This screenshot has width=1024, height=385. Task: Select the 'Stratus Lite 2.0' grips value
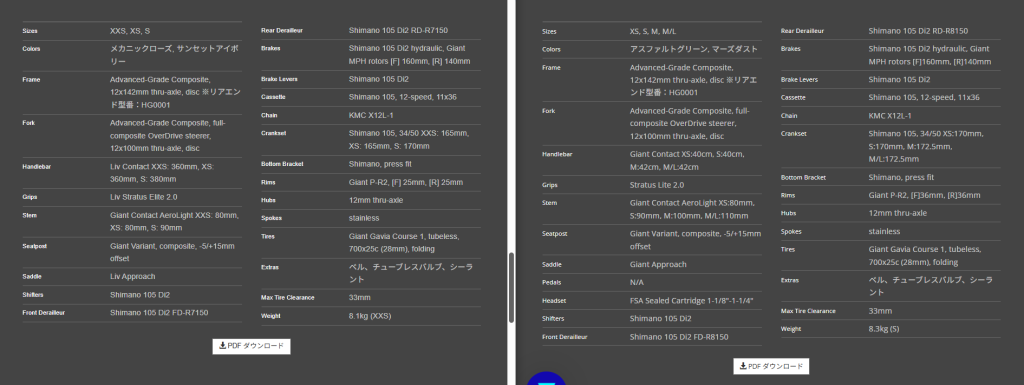[657, 185]
